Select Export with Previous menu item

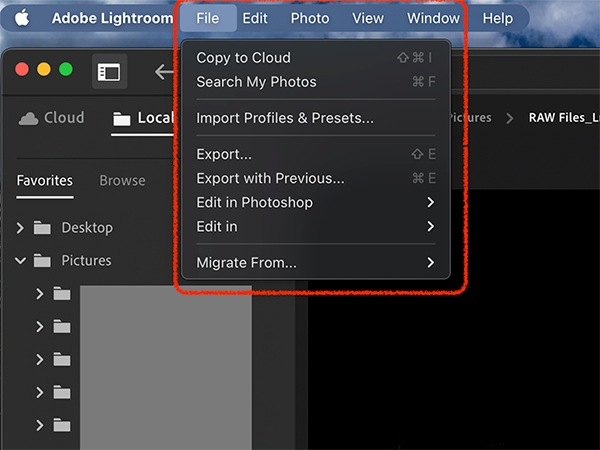click(x=270, y=179)
